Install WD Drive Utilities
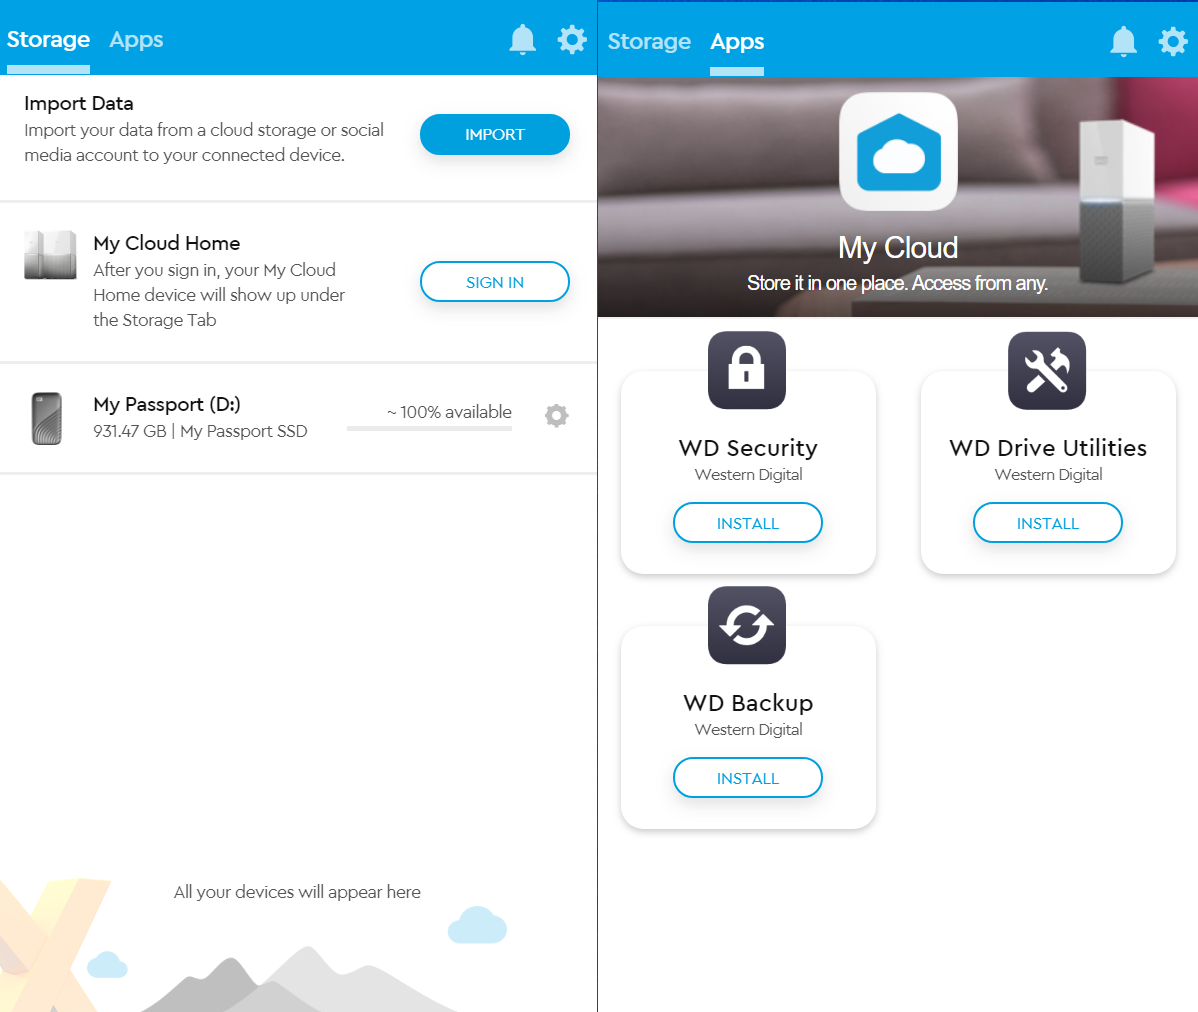This screenshot has width=1198, height=1012. (x=1047, y=523)
